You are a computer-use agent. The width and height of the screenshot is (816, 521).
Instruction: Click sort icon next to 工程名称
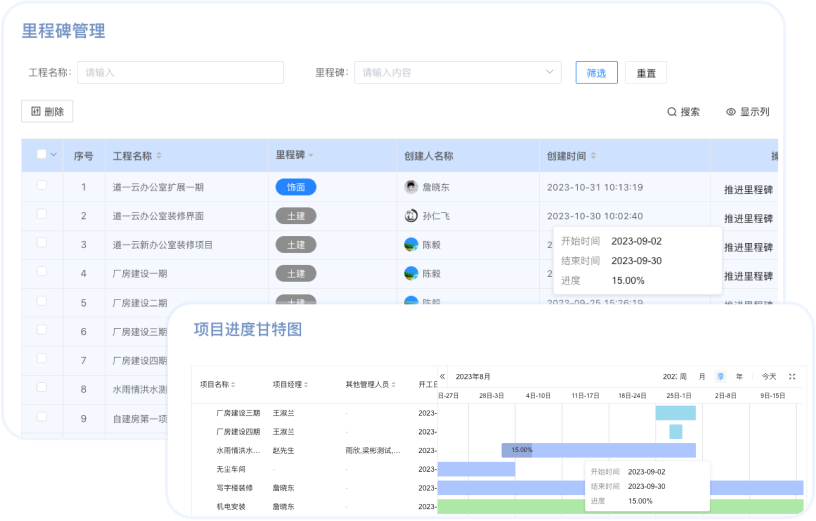[x=159, y=156]
